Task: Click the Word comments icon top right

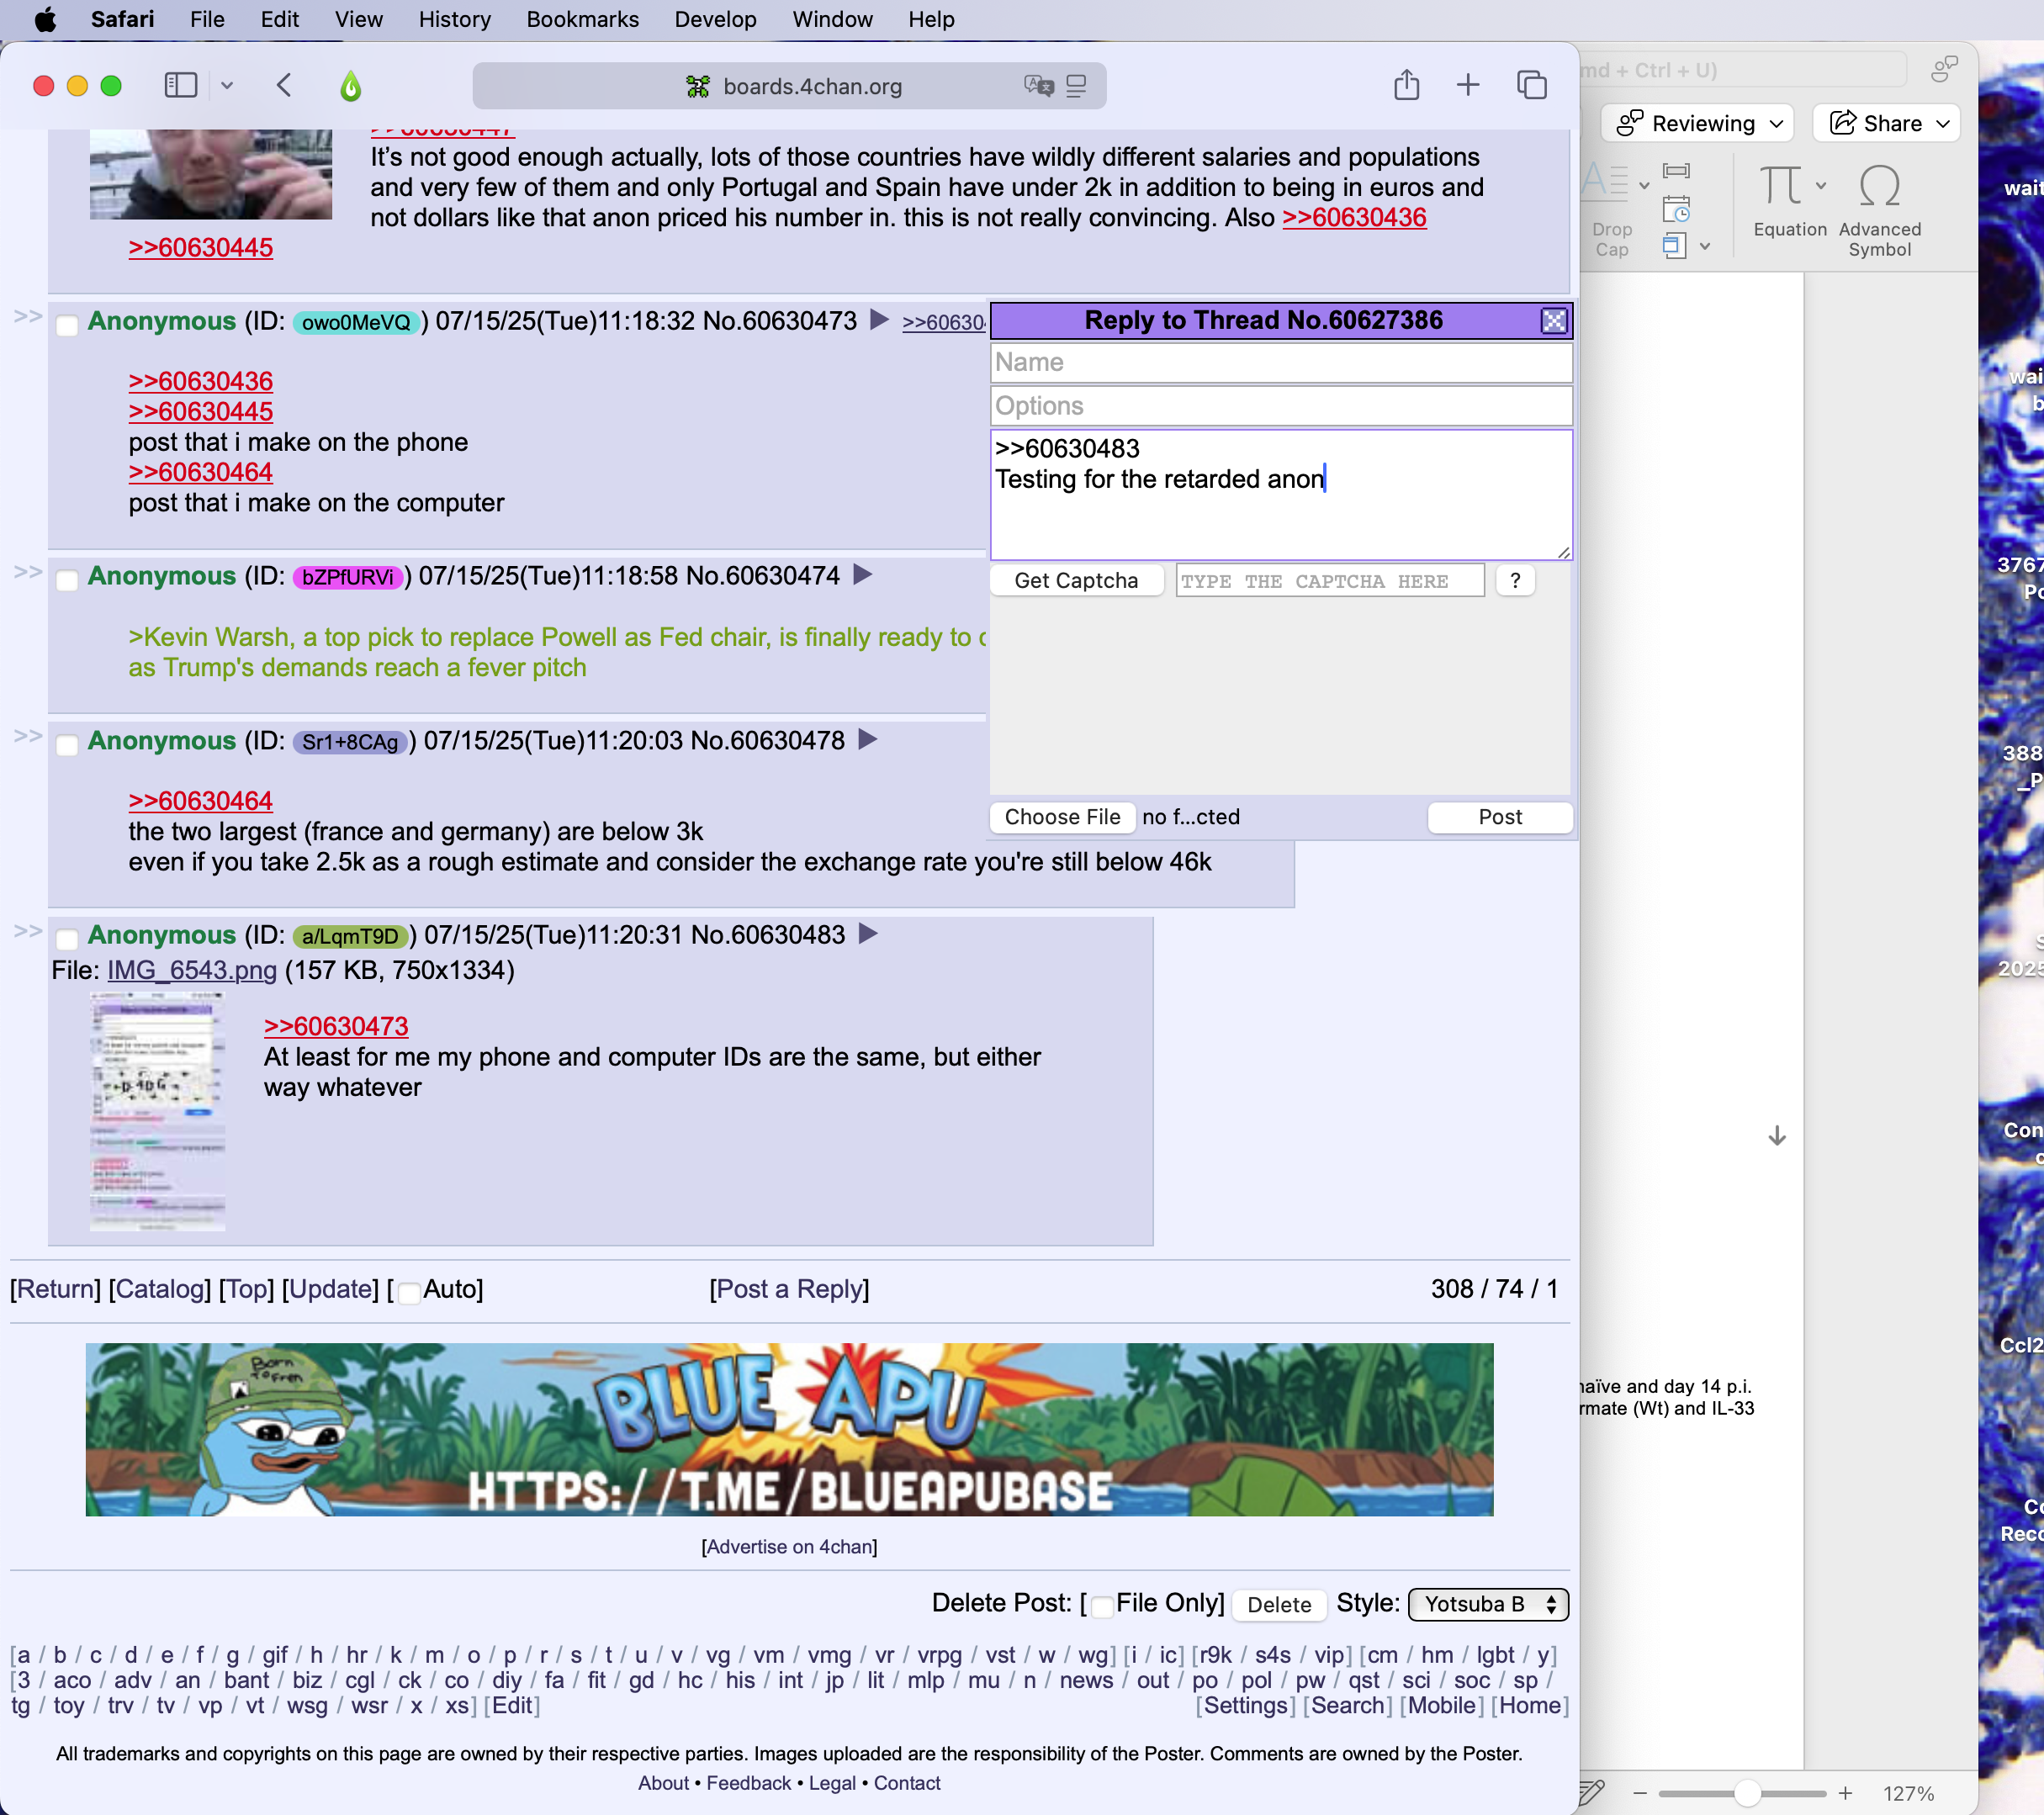Action: (x=1944, y=69)
